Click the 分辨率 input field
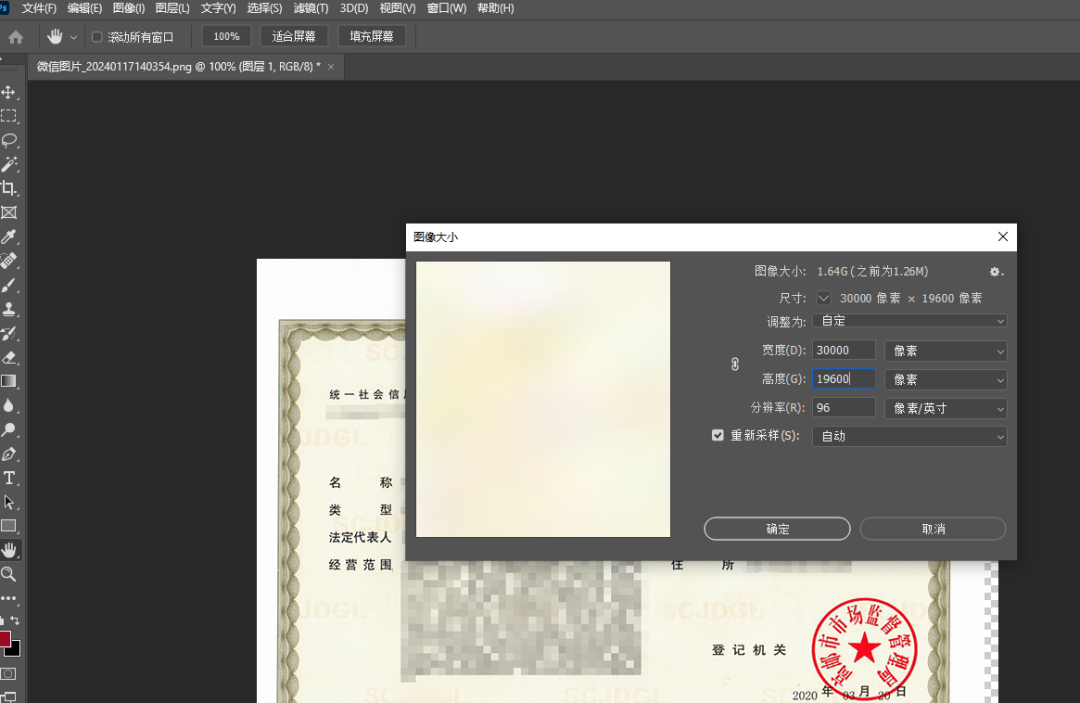 coord(843,408)
